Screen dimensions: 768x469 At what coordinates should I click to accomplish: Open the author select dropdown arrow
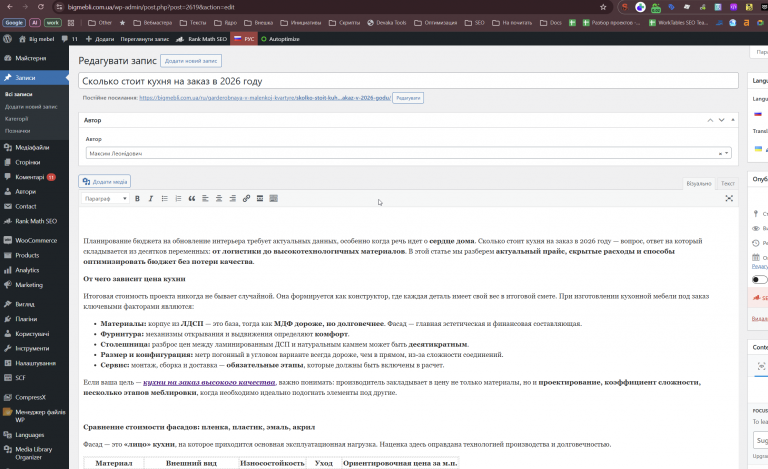[x=726, y=153]
